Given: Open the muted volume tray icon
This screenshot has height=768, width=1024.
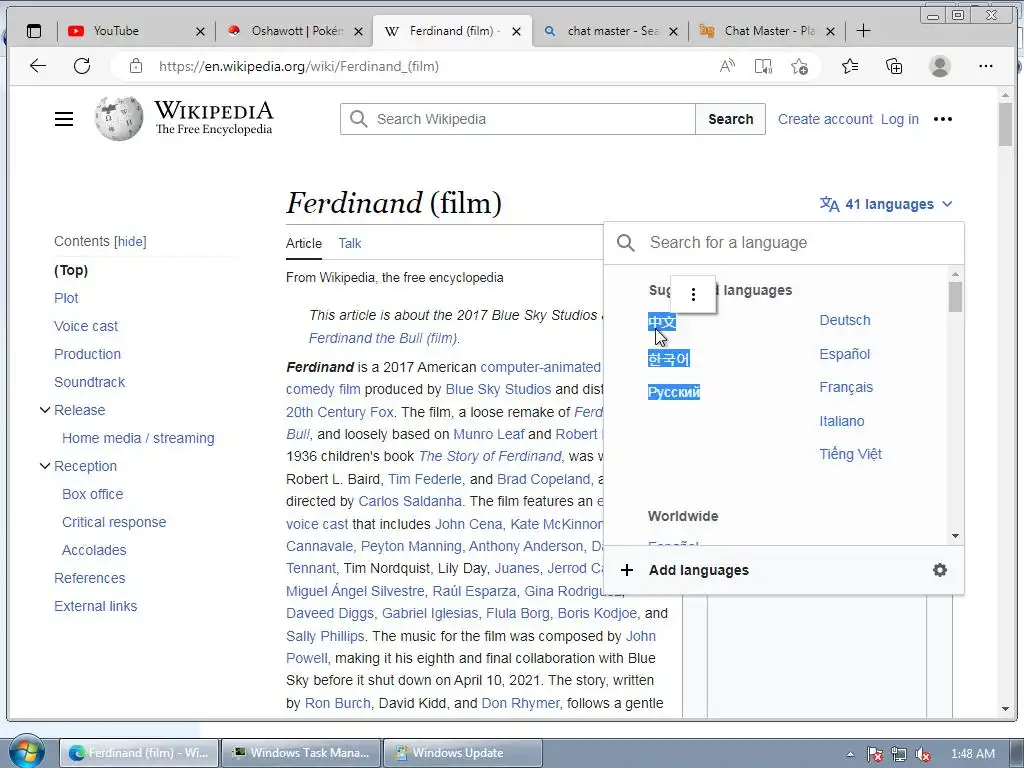Looking at the screenshot, I should point(923,754).
